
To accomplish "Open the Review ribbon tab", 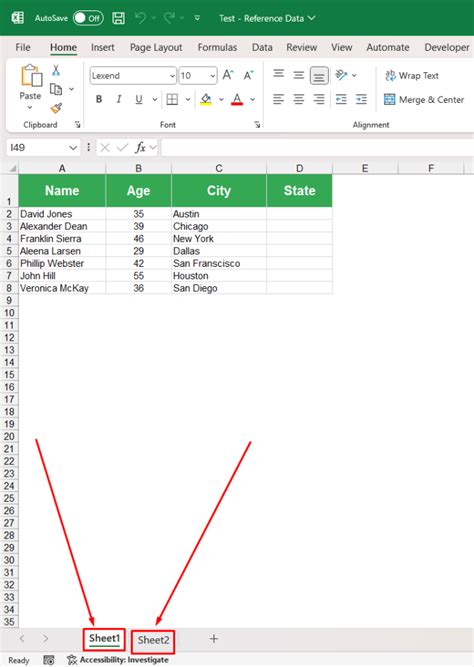I will [x=302, y=47].
